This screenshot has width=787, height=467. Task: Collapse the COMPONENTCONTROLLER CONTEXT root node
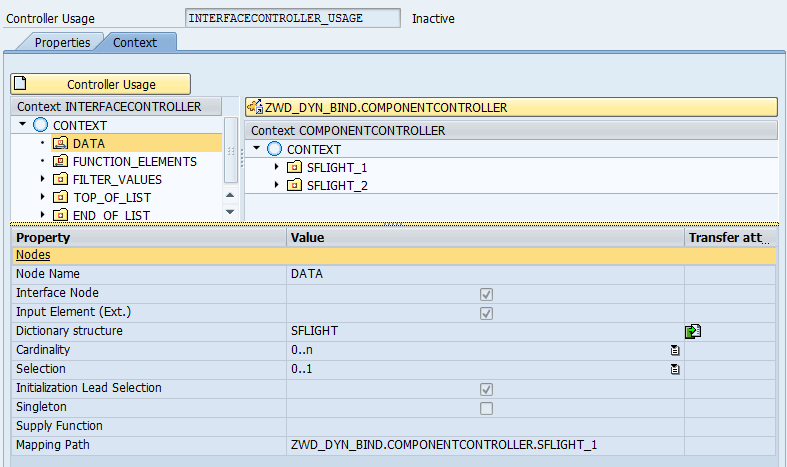point(256,148)
